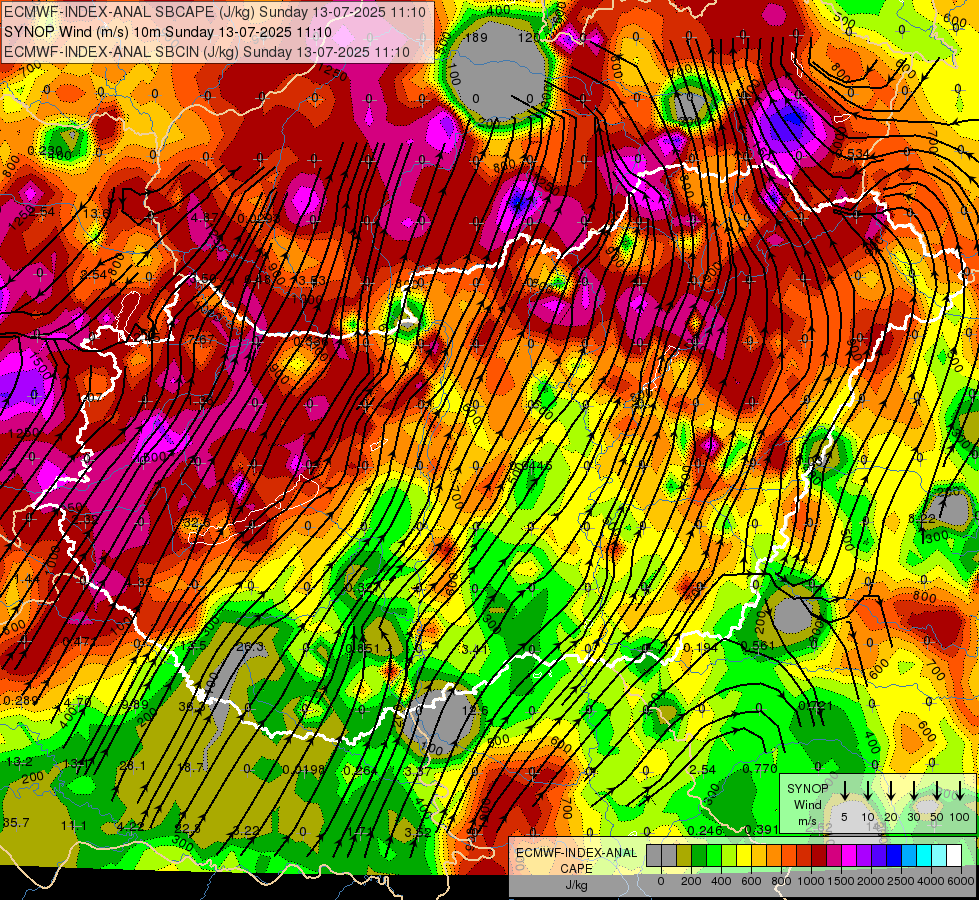Click the 120 value in gray area
The image size is (979, 900).
click(529, 37)
